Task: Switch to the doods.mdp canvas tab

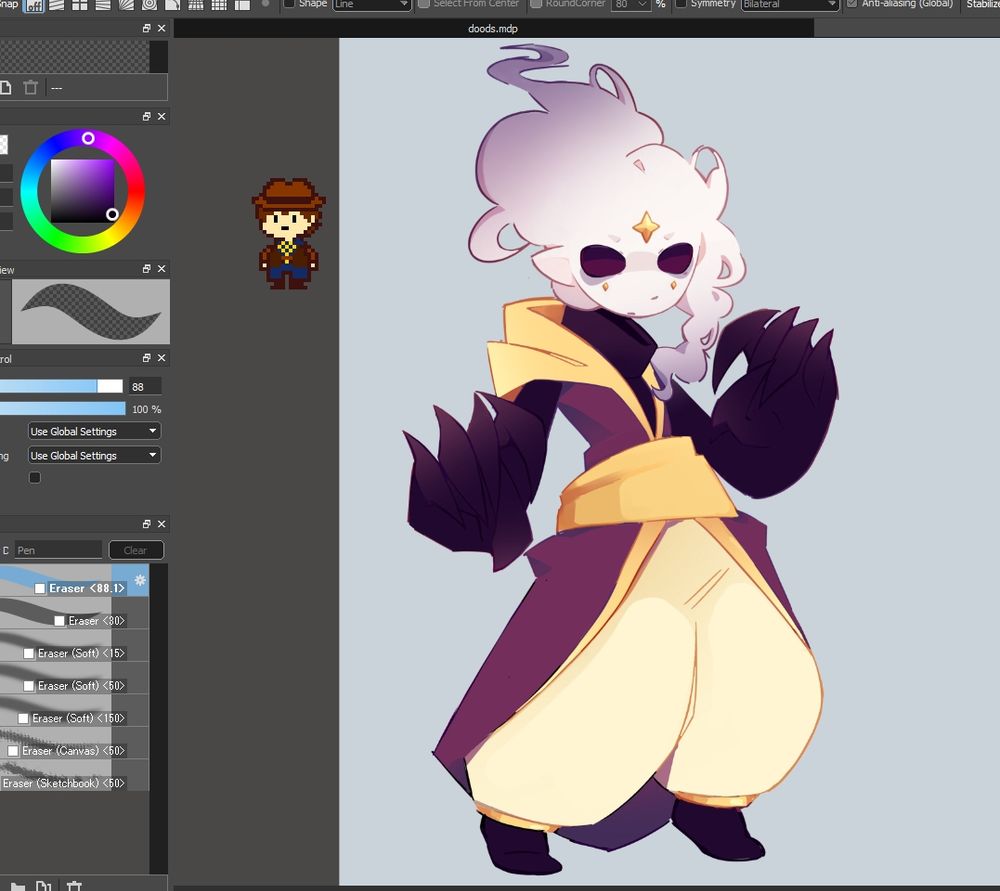Action: [x=493, y=29]
